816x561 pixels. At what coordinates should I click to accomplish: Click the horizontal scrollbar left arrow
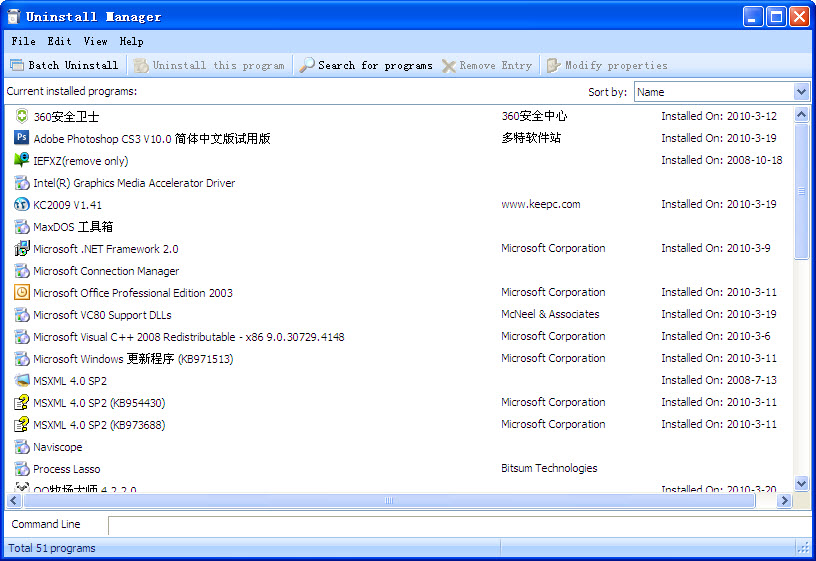14,501
